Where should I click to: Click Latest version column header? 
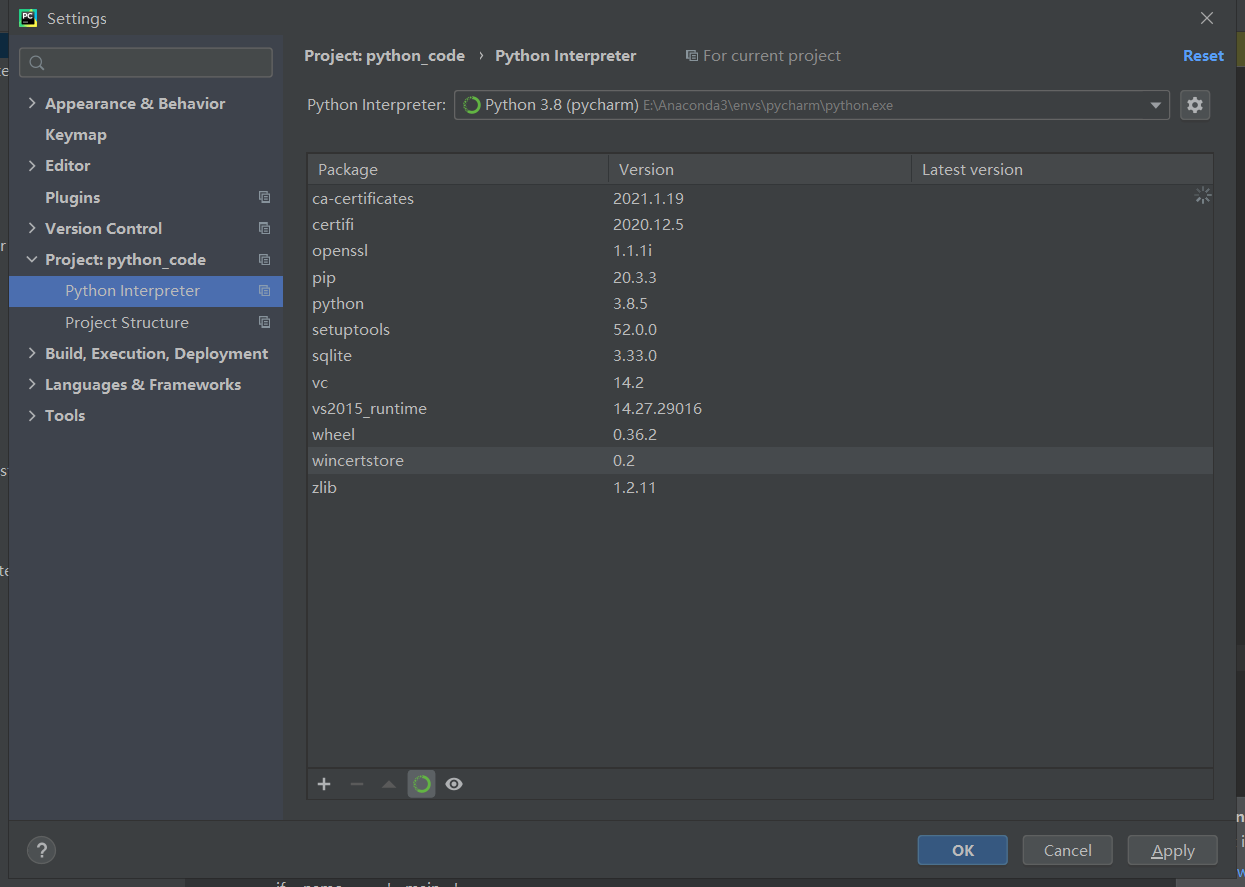1062,169
